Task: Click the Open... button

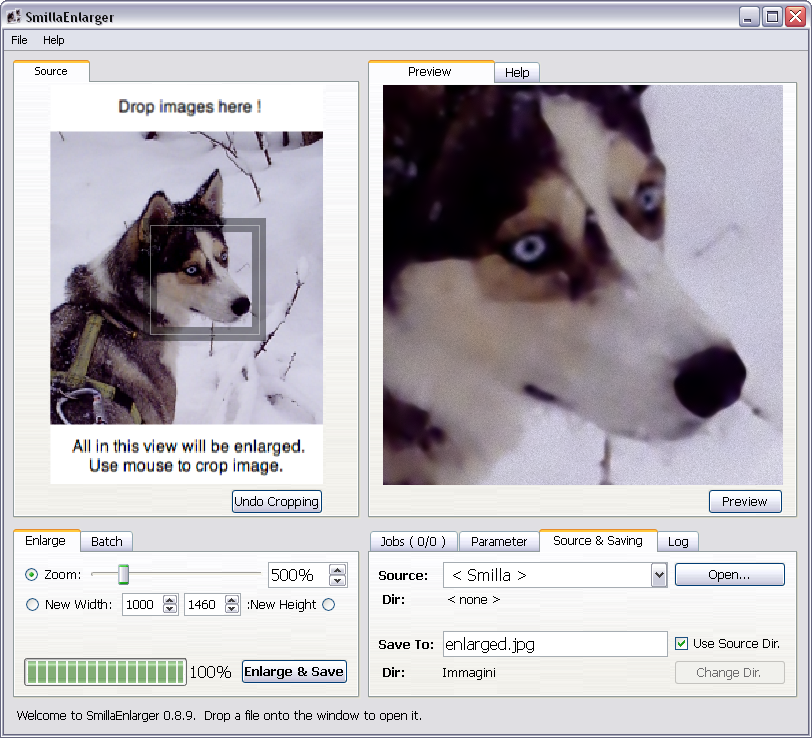Action: [x=729, y=575]
